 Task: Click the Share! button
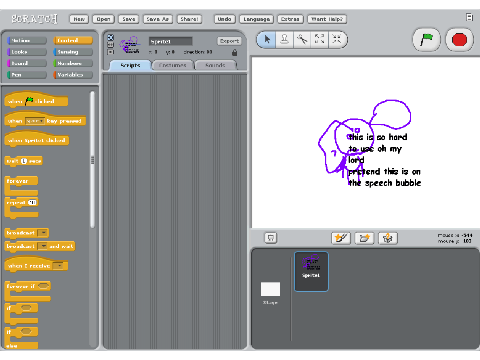tap(189, 19)
